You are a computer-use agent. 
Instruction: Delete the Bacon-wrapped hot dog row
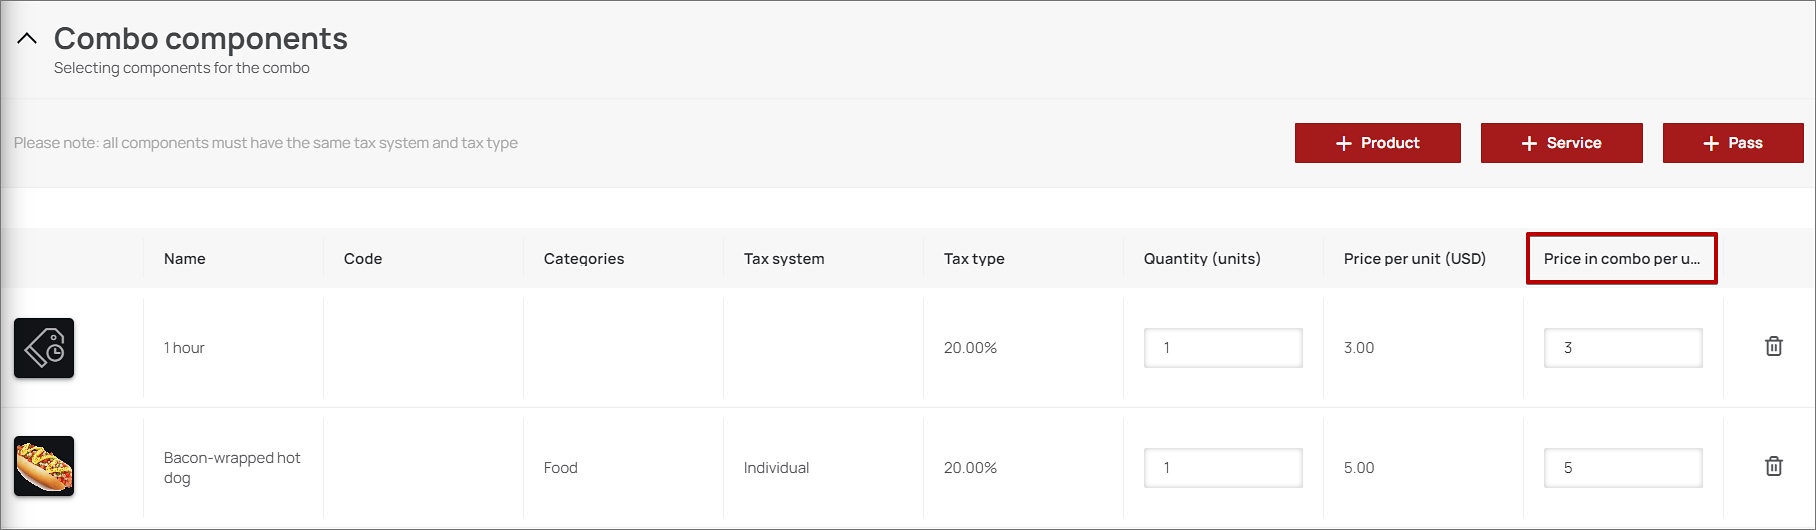[1773, 467]
